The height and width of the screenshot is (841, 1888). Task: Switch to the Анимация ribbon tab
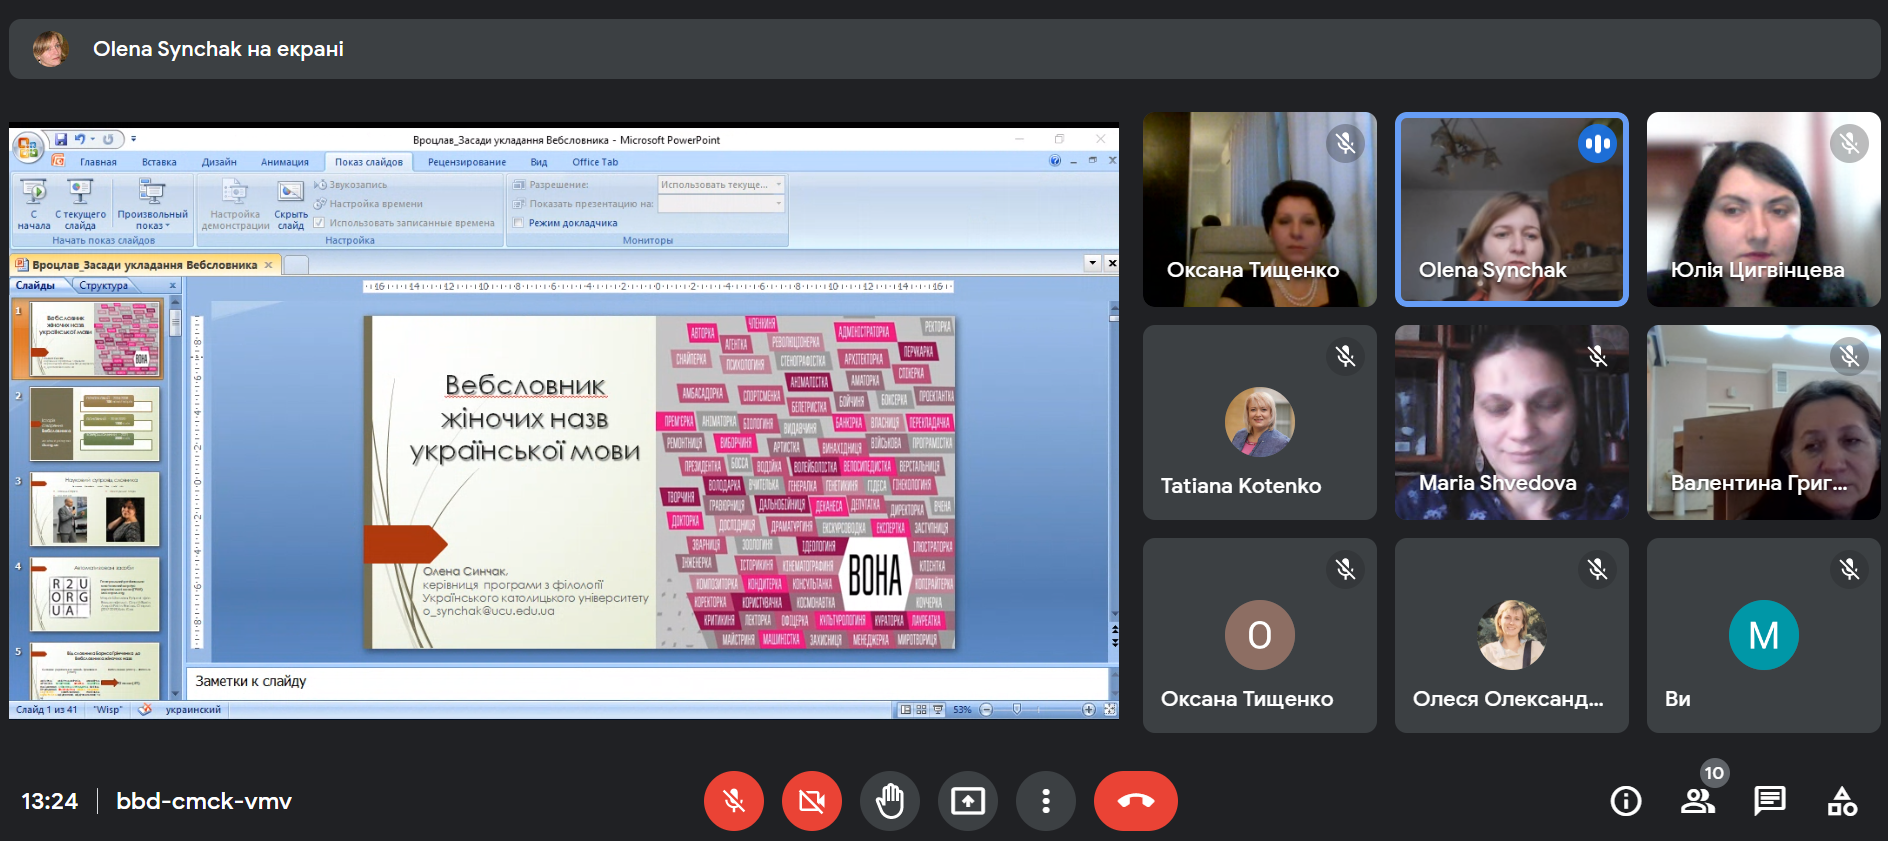(x=284, y=162)
